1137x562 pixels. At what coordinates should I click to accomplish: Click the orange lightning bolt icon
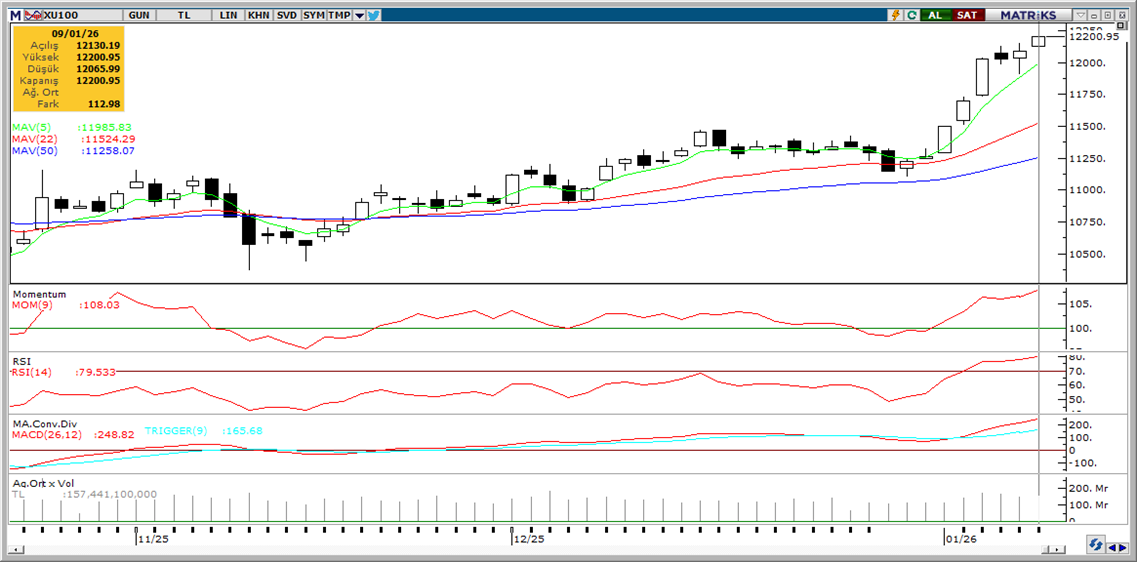[x=897, y=15]
